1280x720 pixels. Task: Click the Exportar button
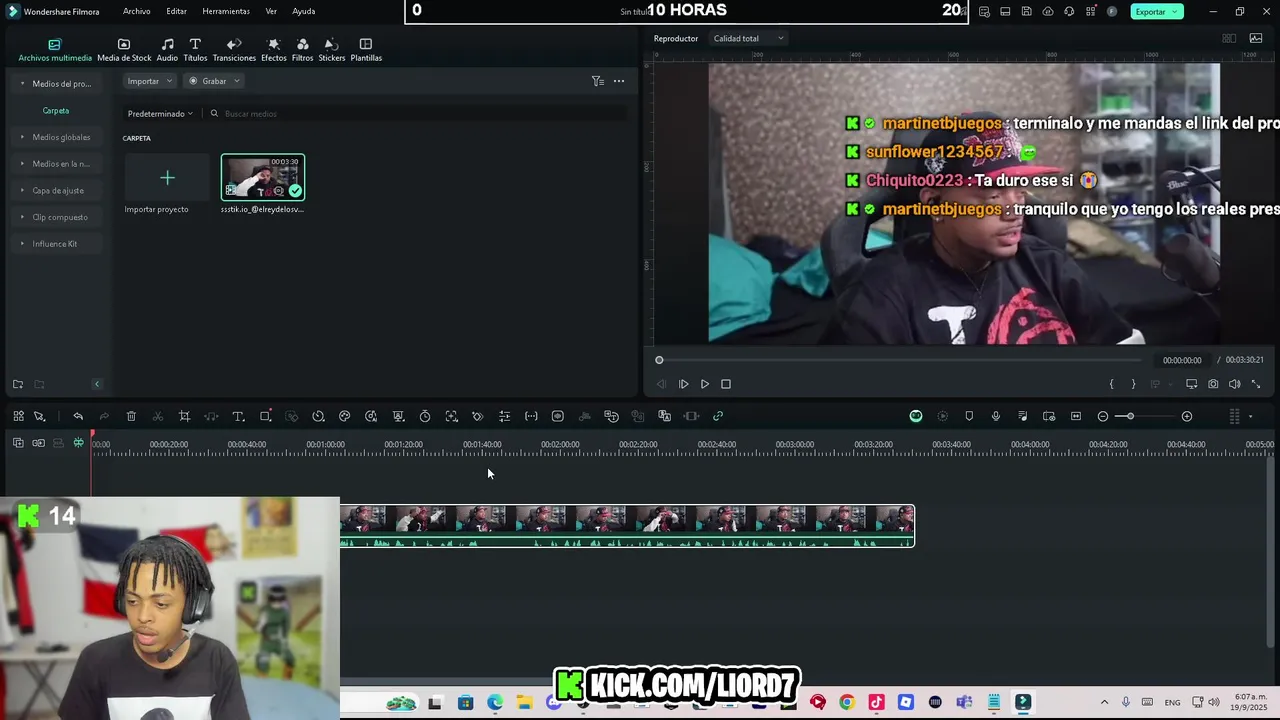1157,12
